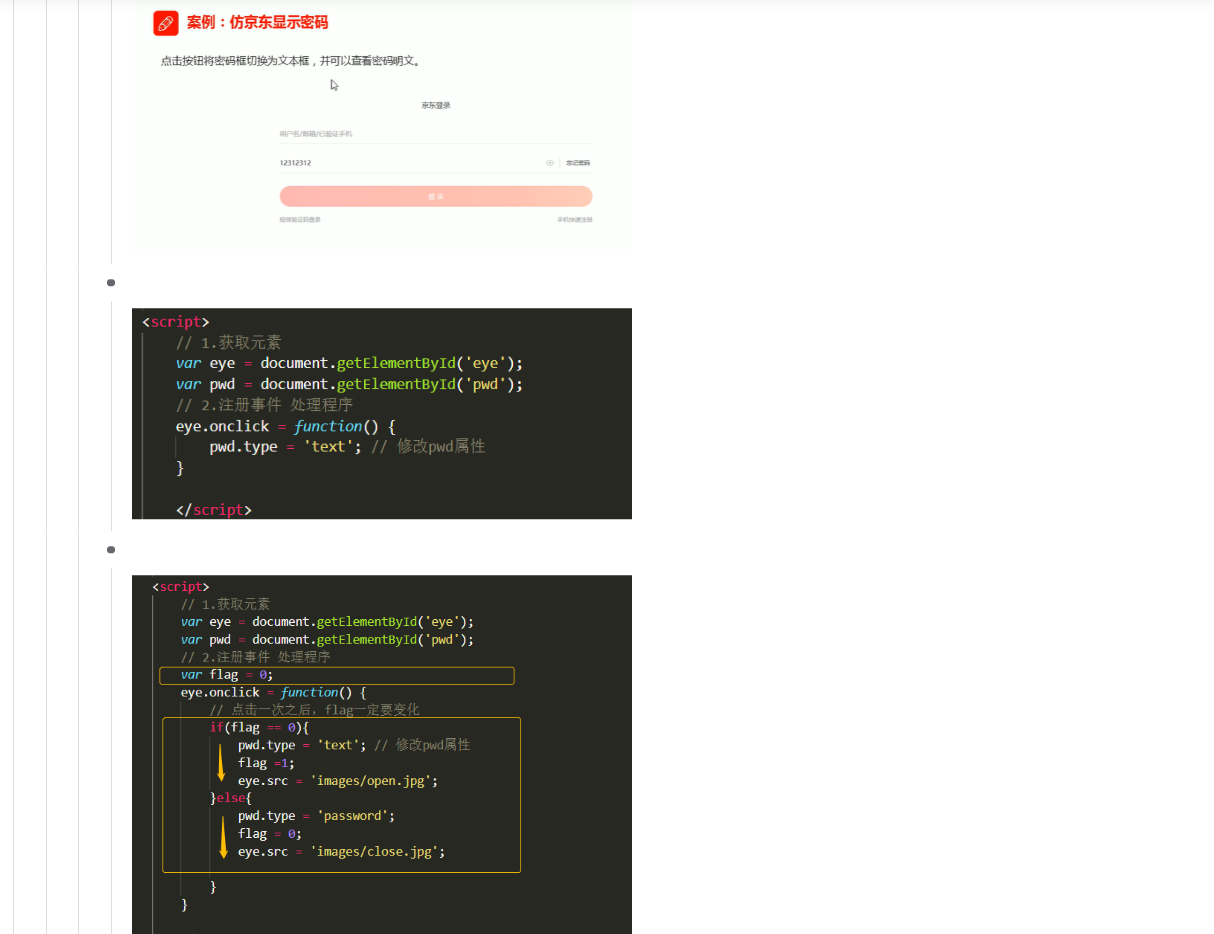Open the code screenshot containing var flag
The image size is (1214, 934).
point(382,754)
